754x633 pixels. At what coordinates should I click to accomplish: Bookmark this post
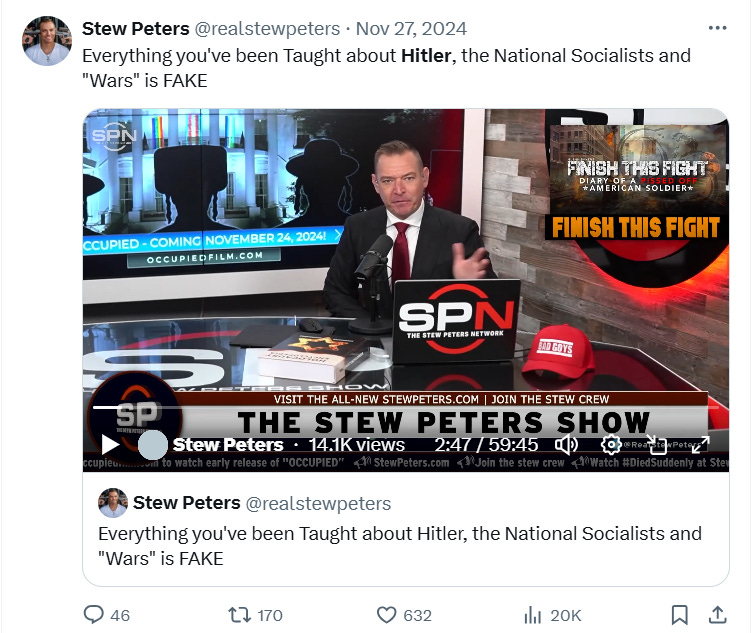coord(679,615)
